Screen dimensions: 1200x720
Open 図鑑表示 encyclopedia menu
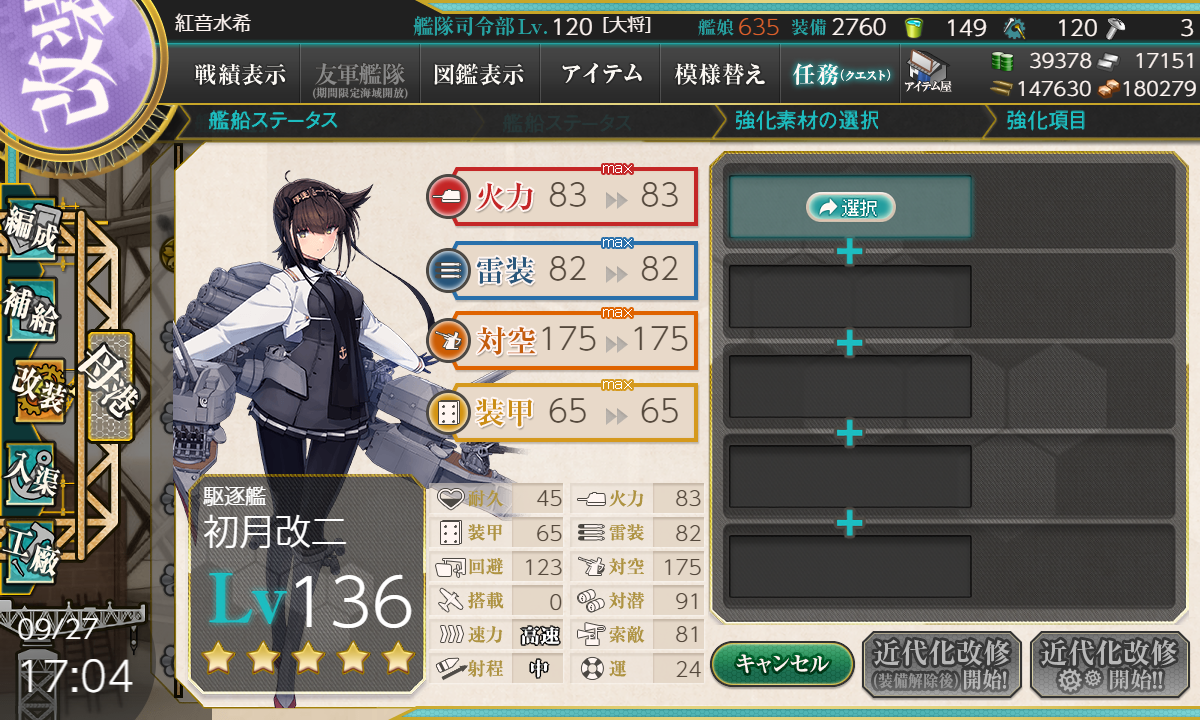point(479,74)
